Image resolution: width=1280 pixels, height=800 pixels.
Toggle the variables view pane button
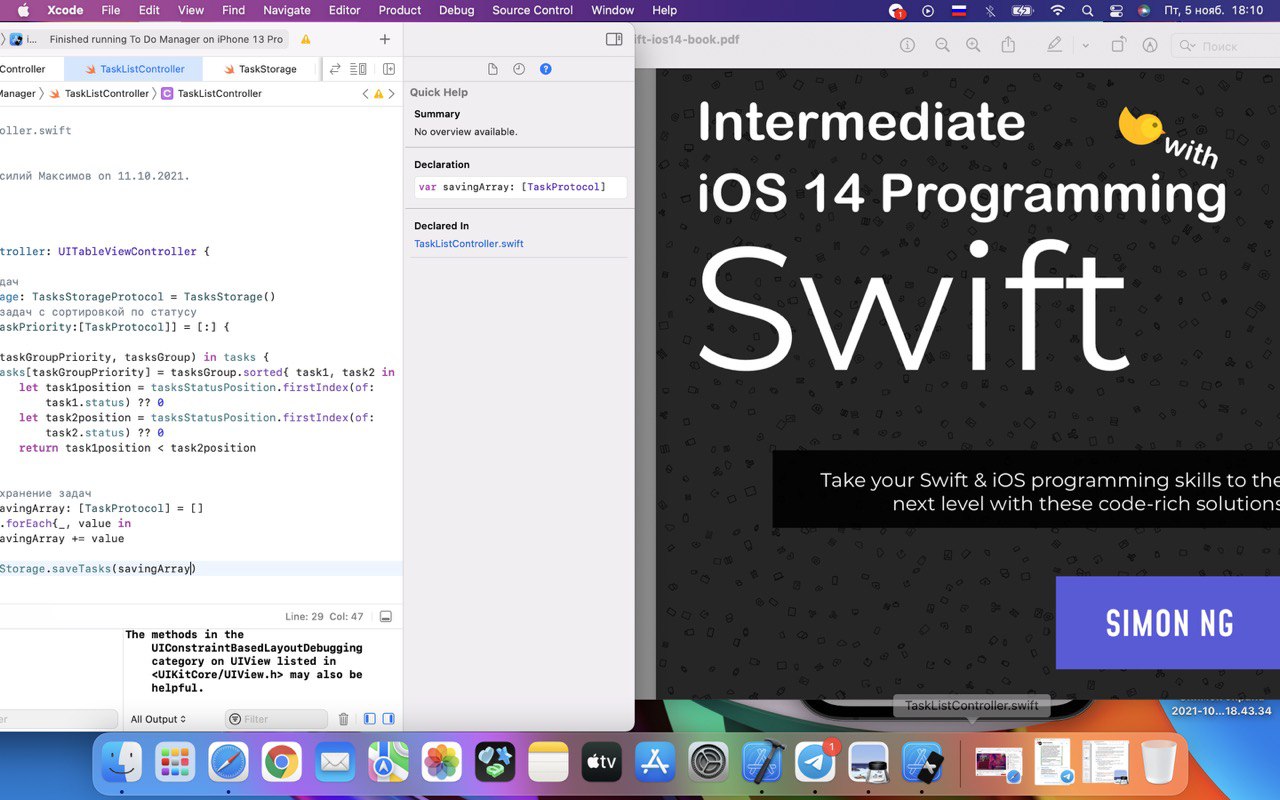(370, 719)
